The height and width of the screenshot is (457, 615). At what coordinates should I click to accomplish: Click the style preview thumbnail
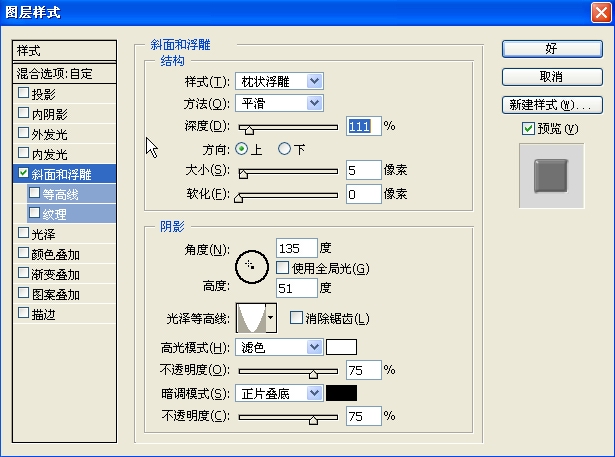tap(551, 176)
